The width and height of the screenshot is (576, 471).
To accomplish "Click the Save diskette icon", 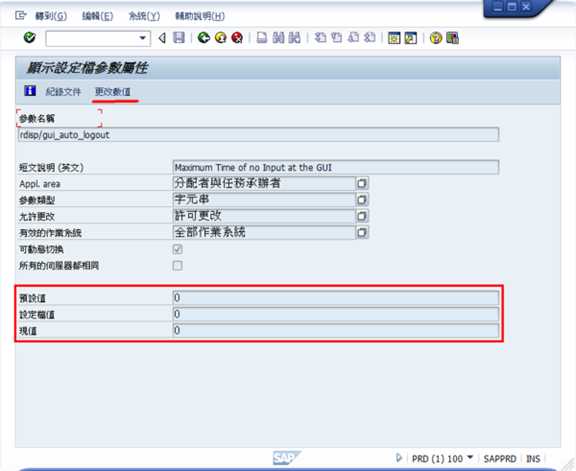I will pyautogui.click(x=179, y=37).
